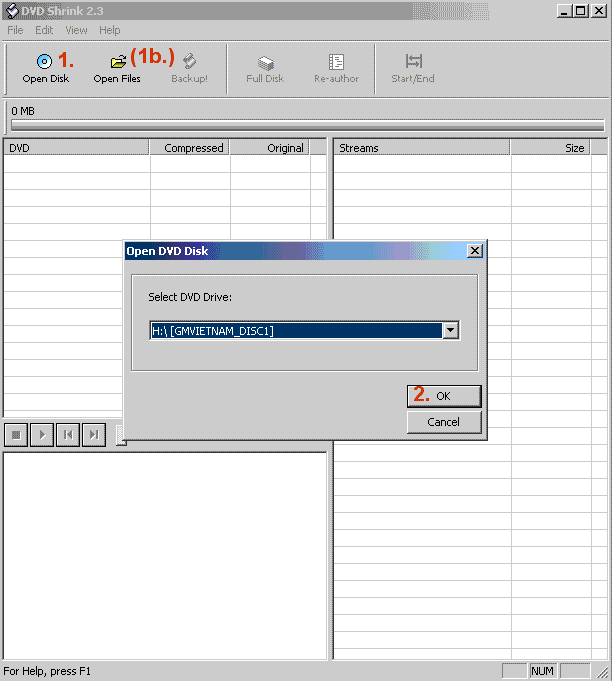Open the Help menu
The width and height of the screenshot is (612, 681).
coord(109,30)
